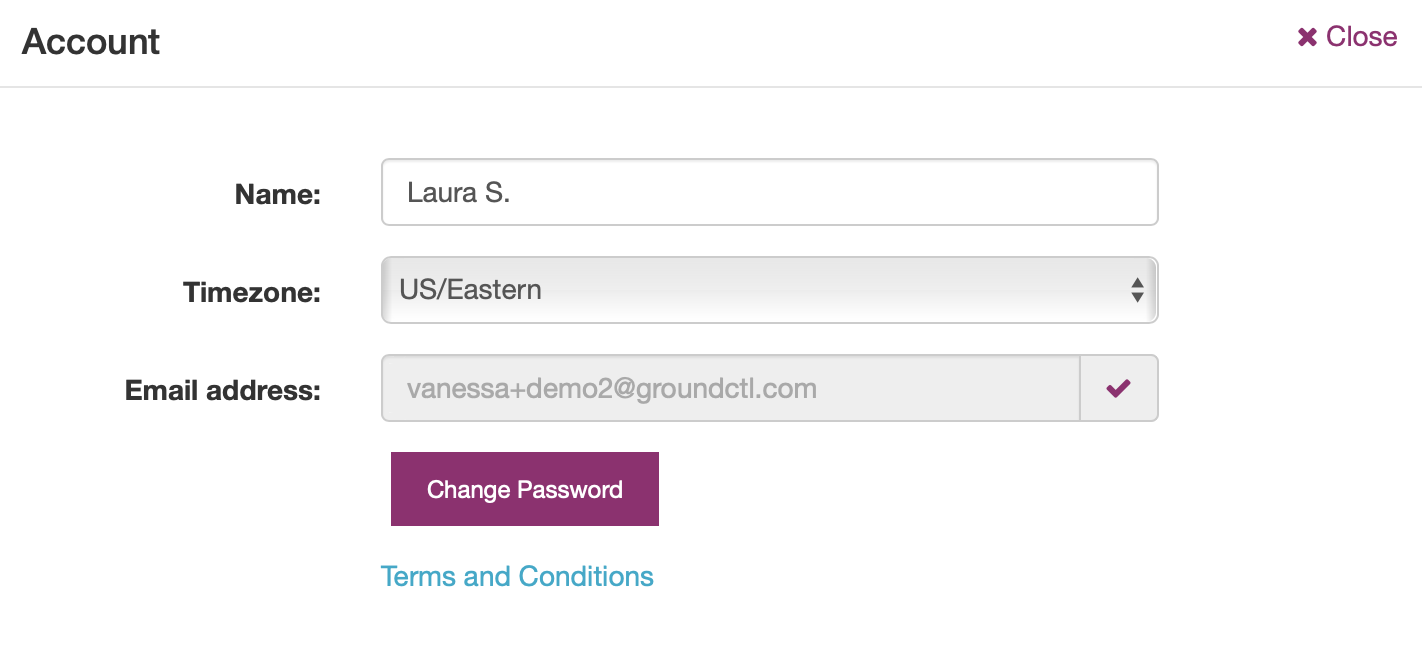Image resolution: width=1422 pixels, height=662 pixels.
Task: Click the vanessa+demo2@groundctl.com email text
Action: [x=612, y=388]
